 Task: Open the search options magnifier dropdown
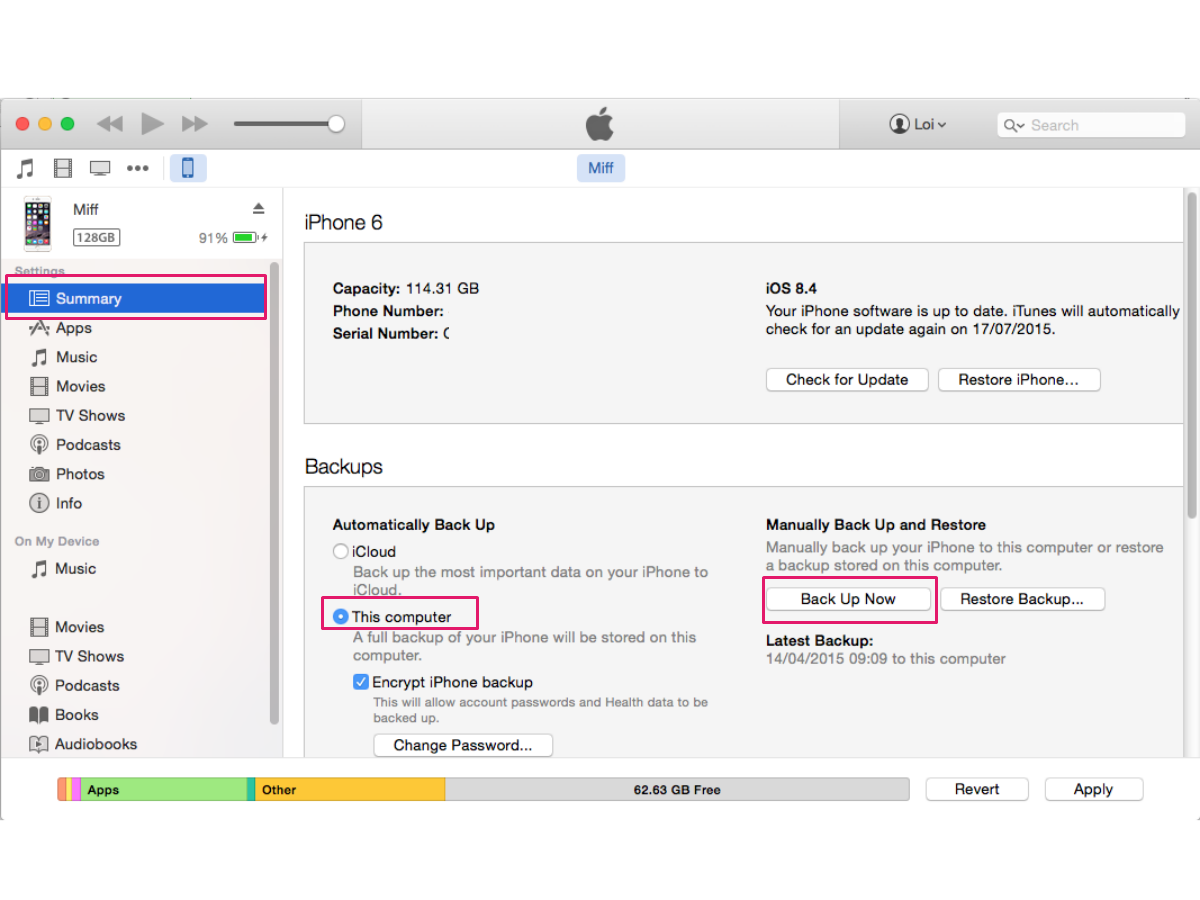[x=1014, y=125]
